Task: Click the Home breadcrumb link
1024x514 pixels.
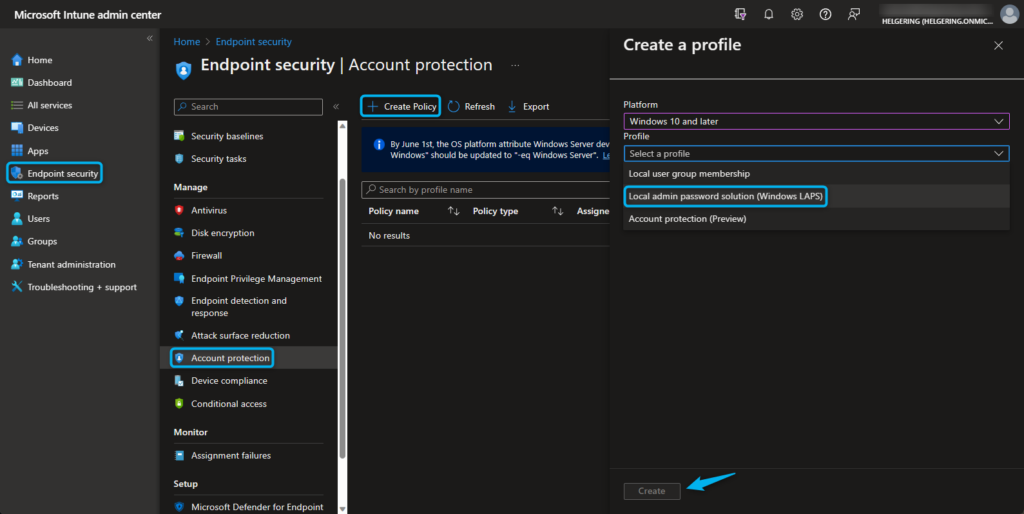Action: [x=186, y=42]
